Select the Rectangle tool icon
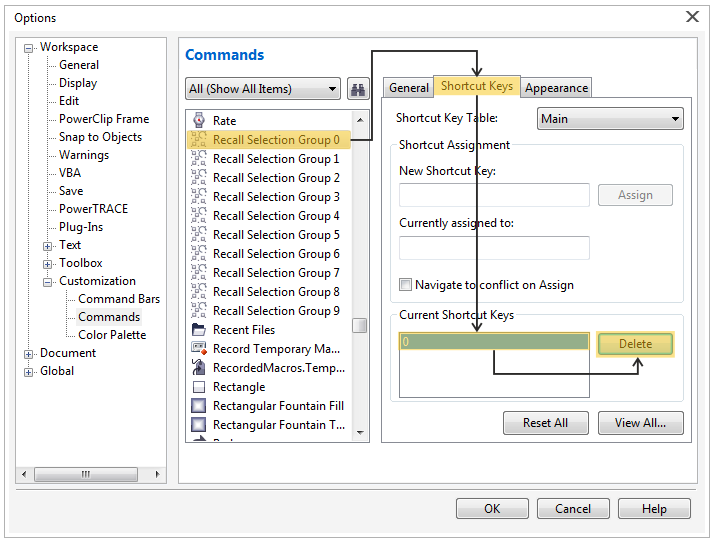This screenshot has height=545, width=716. point(199,387)
